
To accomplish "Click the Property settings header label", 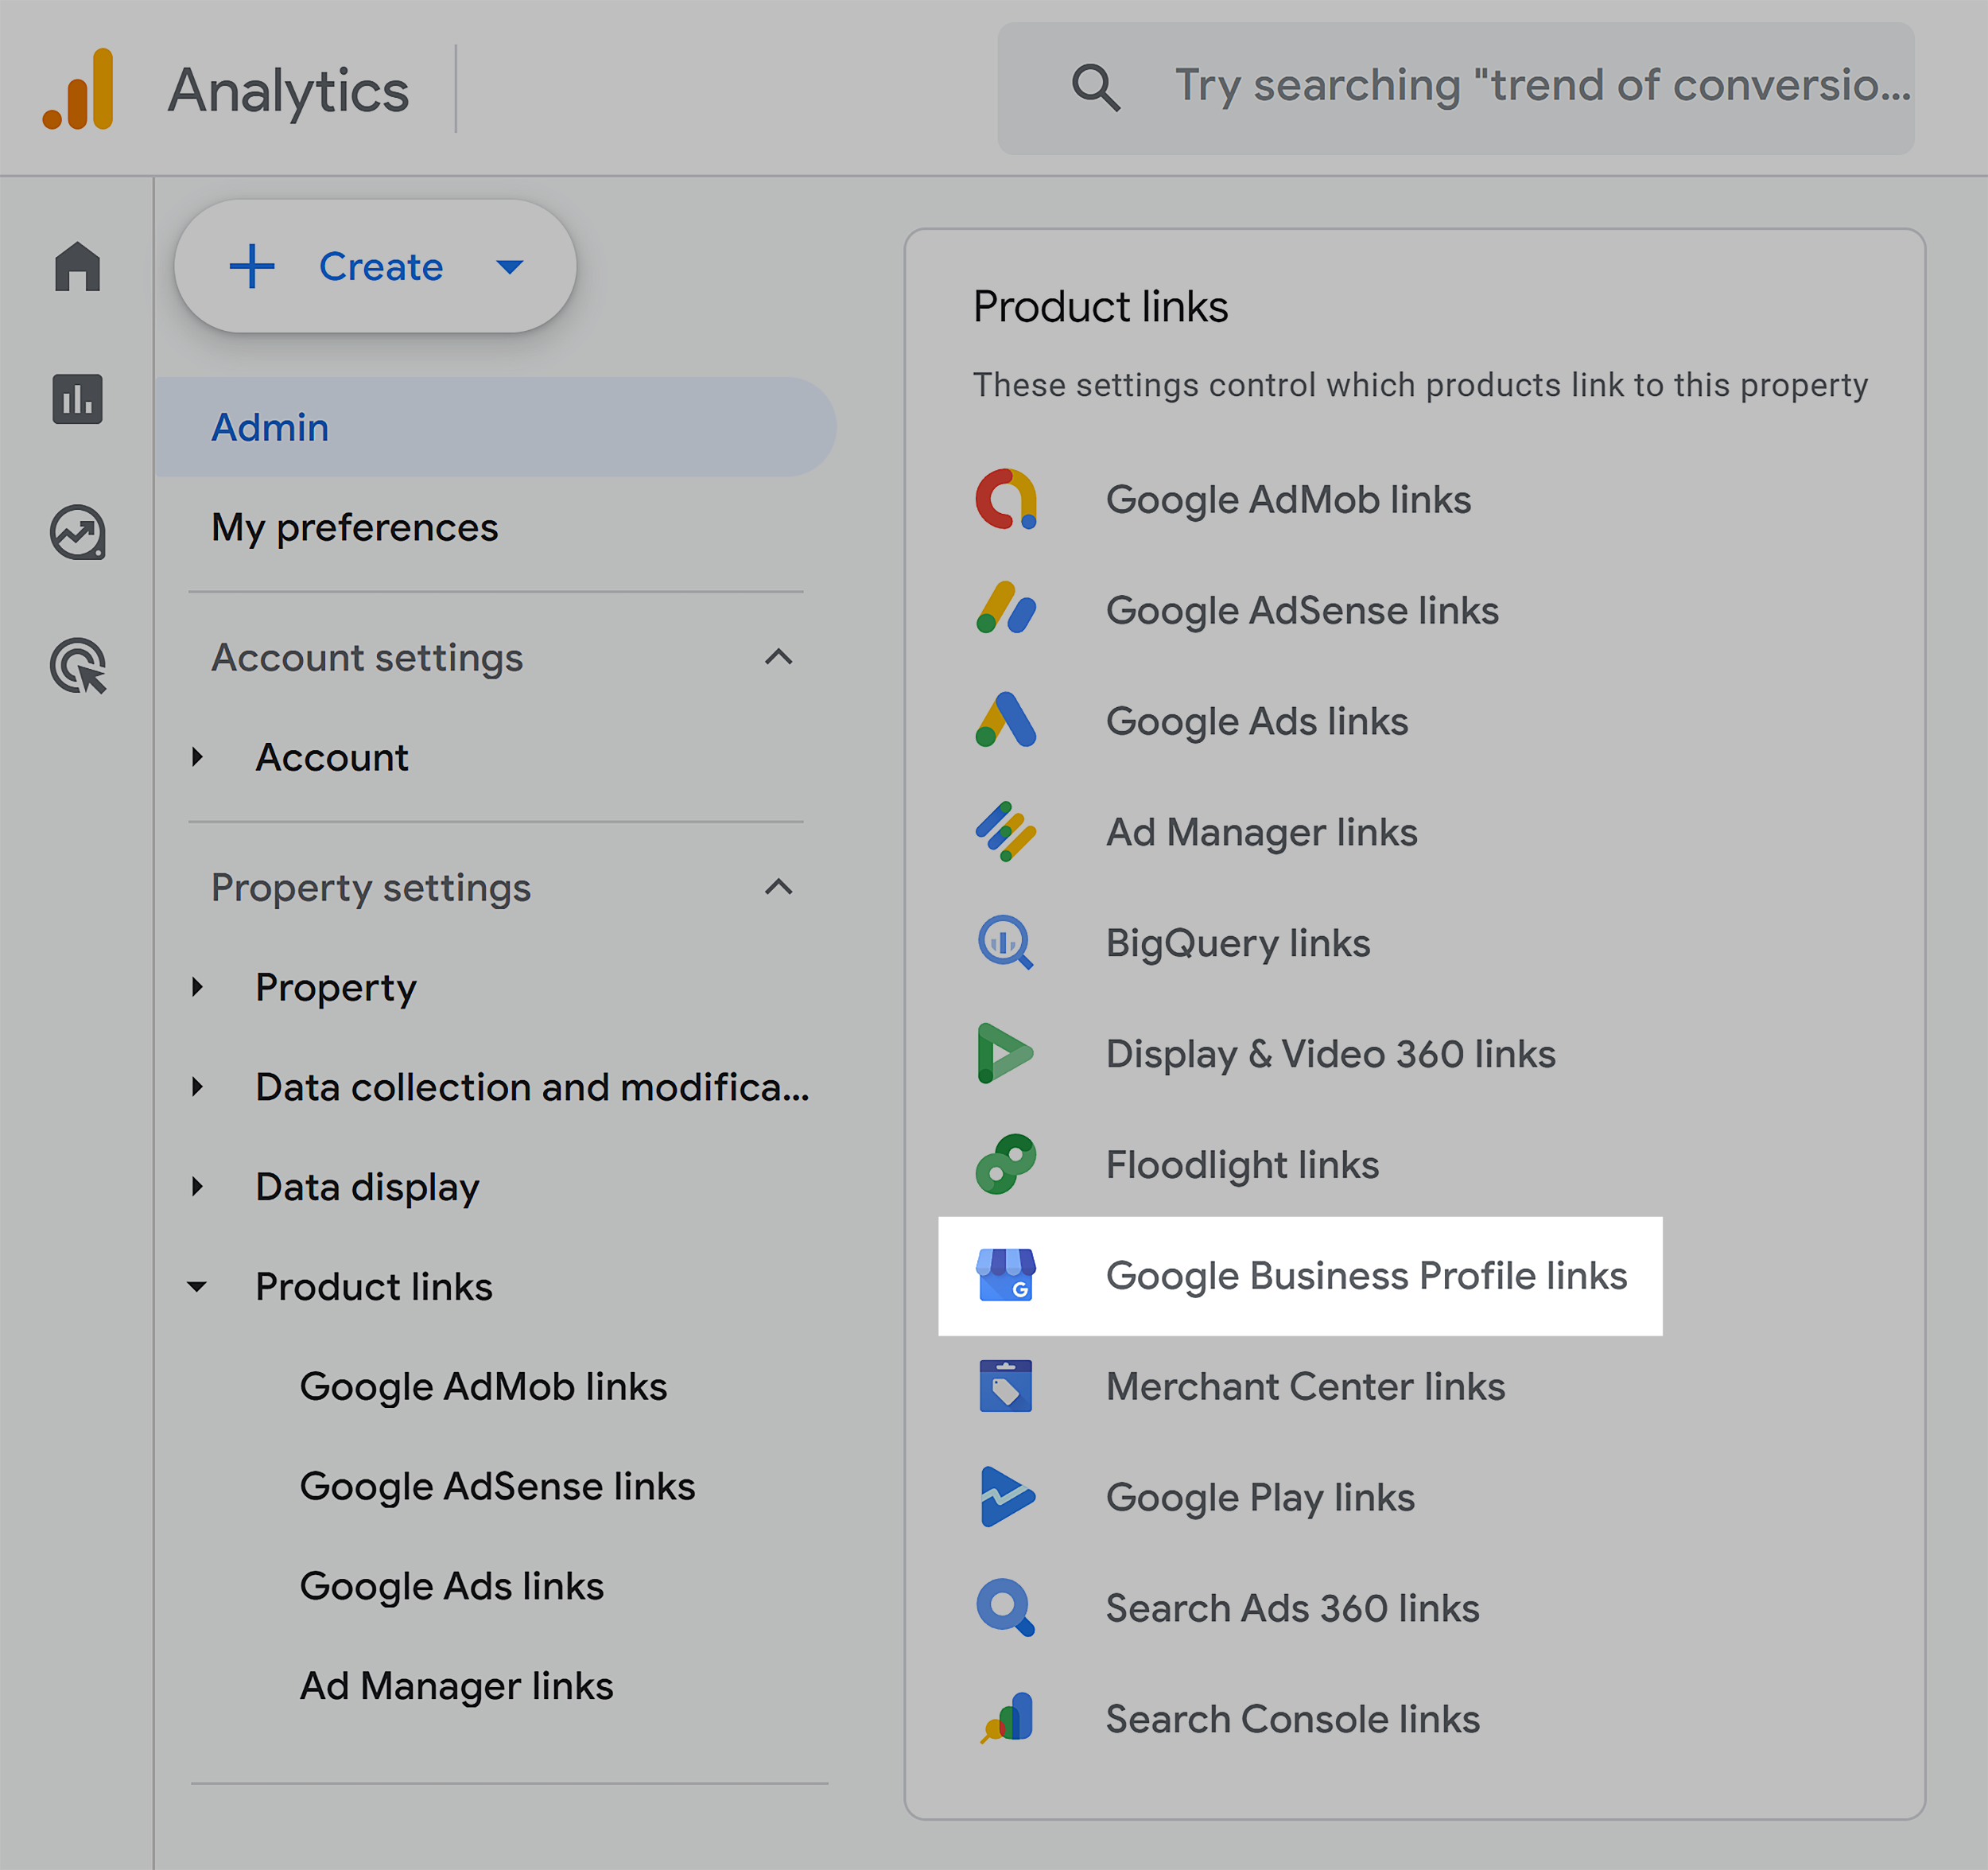I will (x=371, y=888).
